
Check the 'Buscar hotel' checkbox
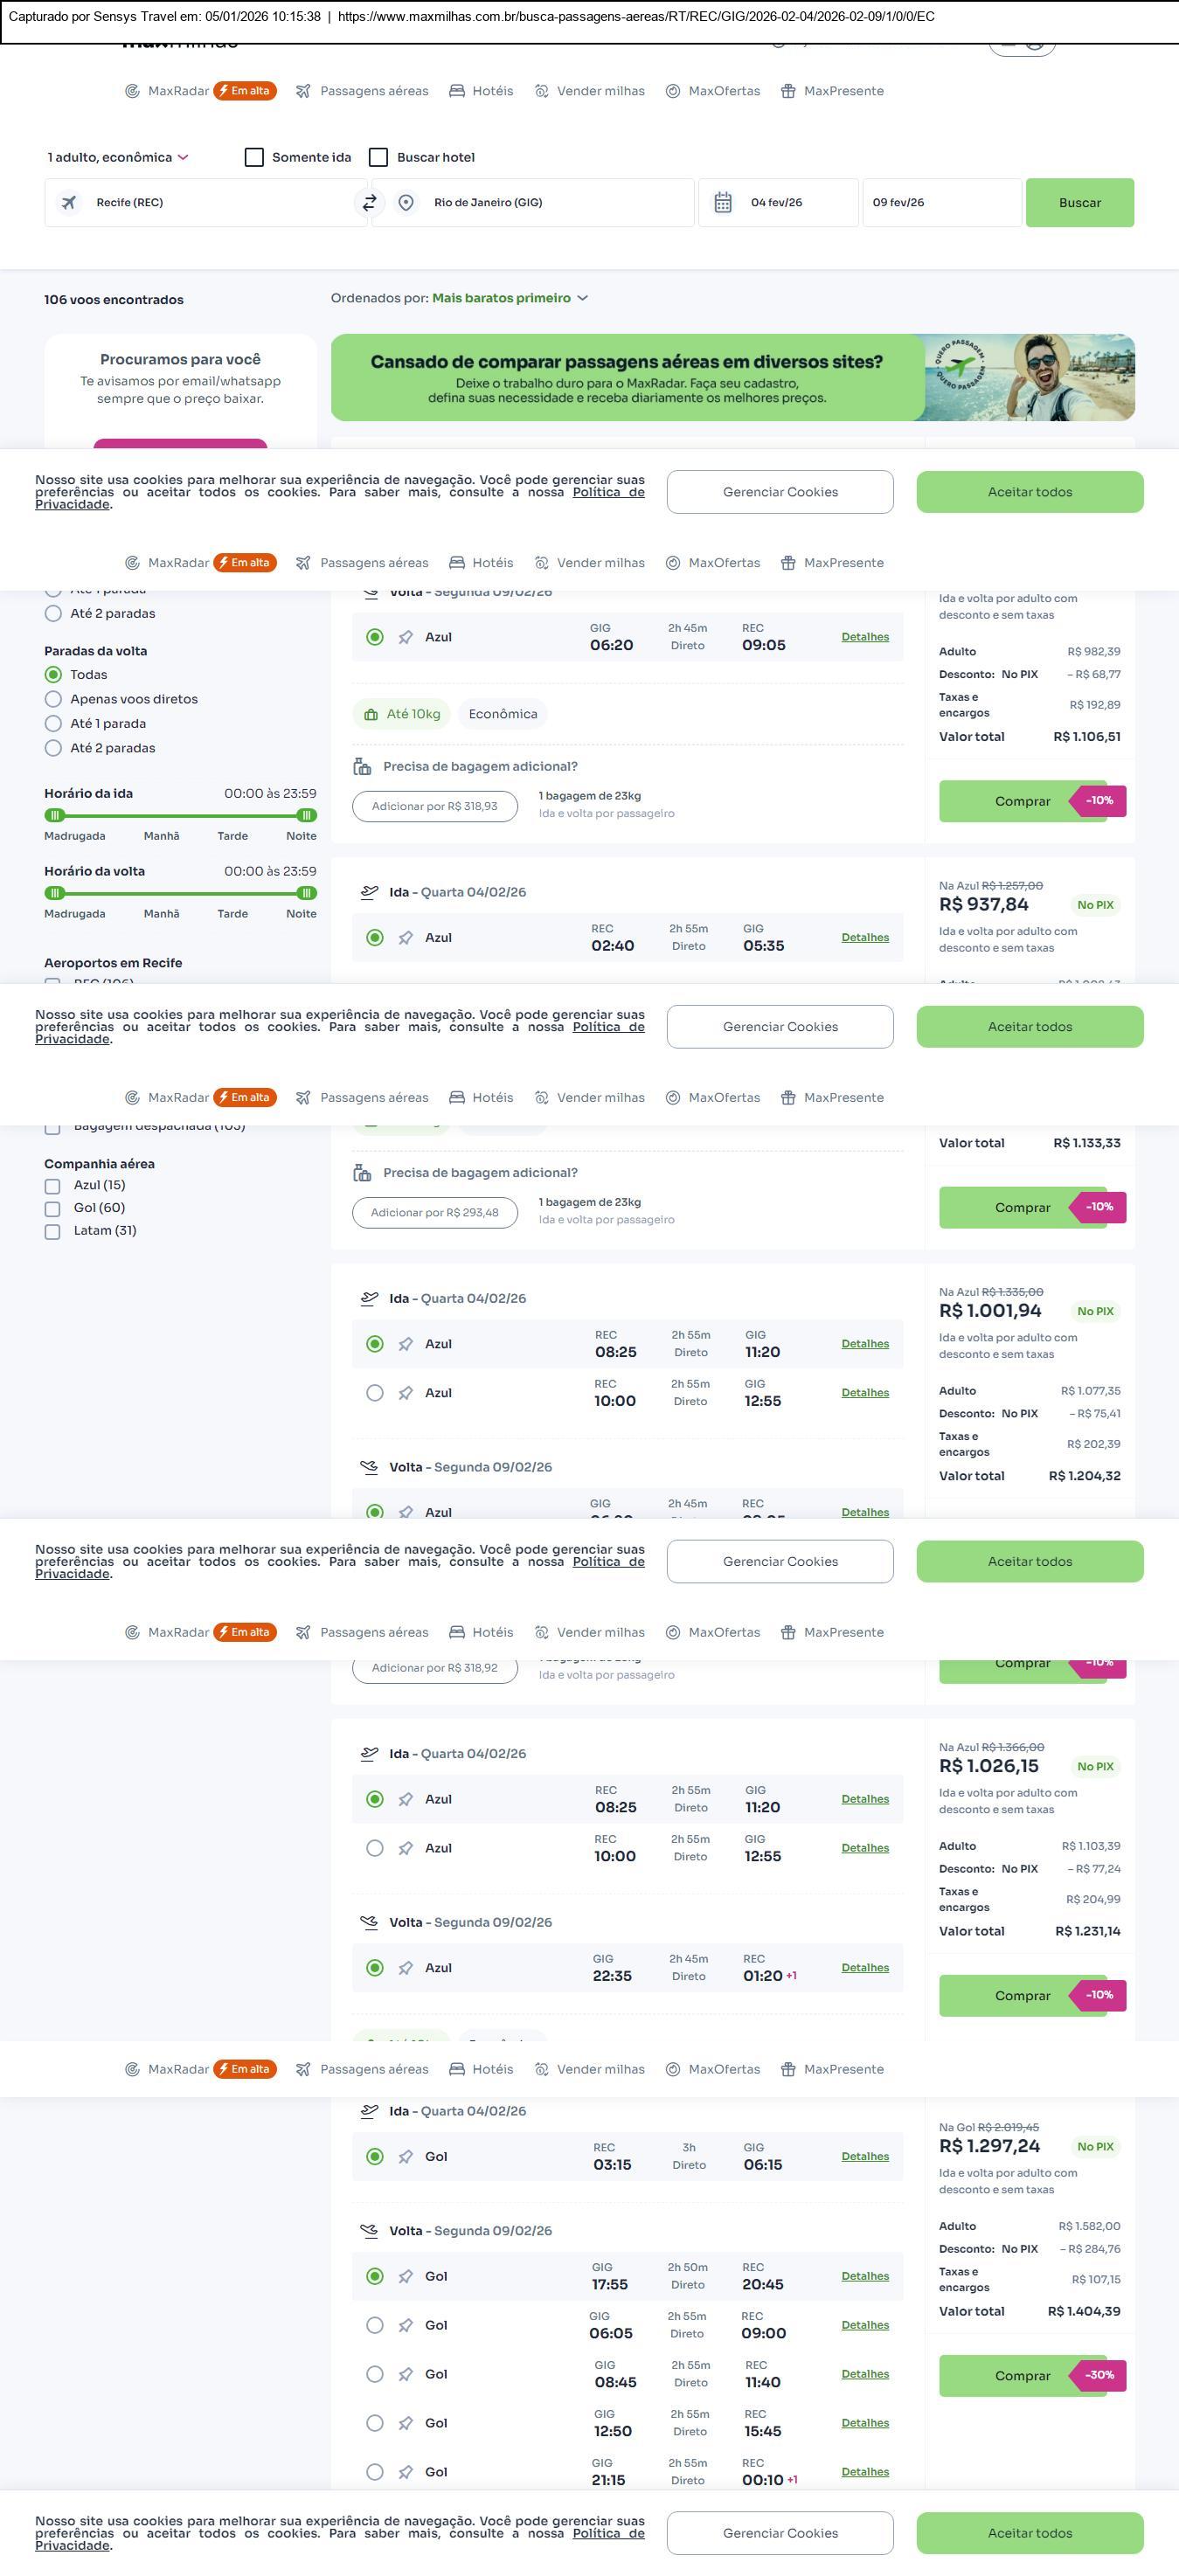coord(378,157)
